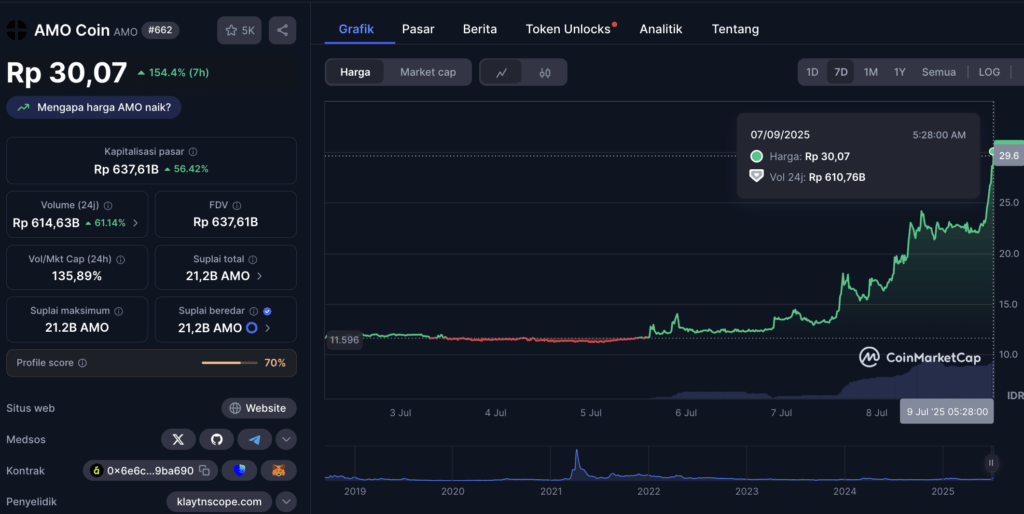Click the 2021 spike on overview timeline

pyautogui.click(x=577, y=464)
